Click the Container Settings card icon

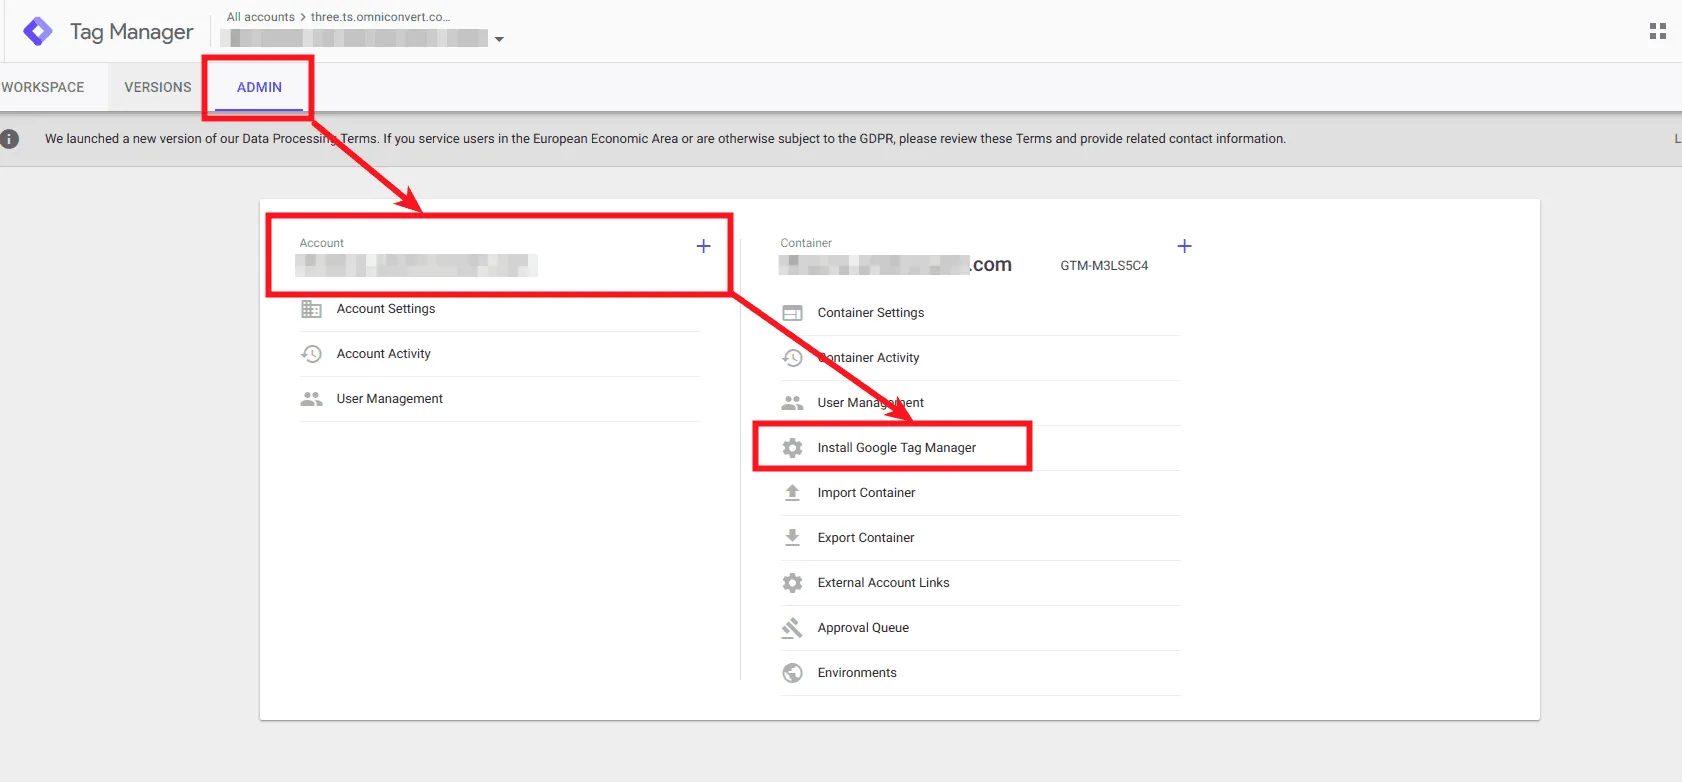pos(792,313)
